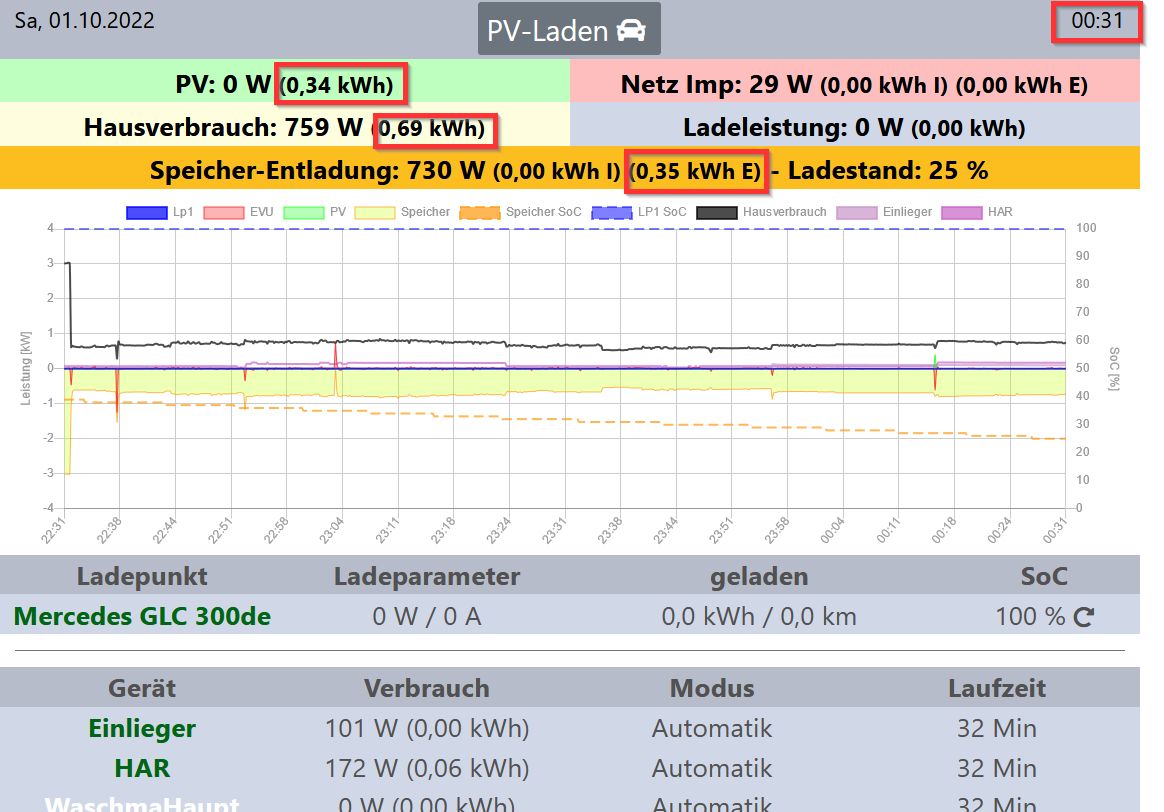Click the Einlieger device name
The height and width of the screenshot is (812, 1164).
click(142, 728)
